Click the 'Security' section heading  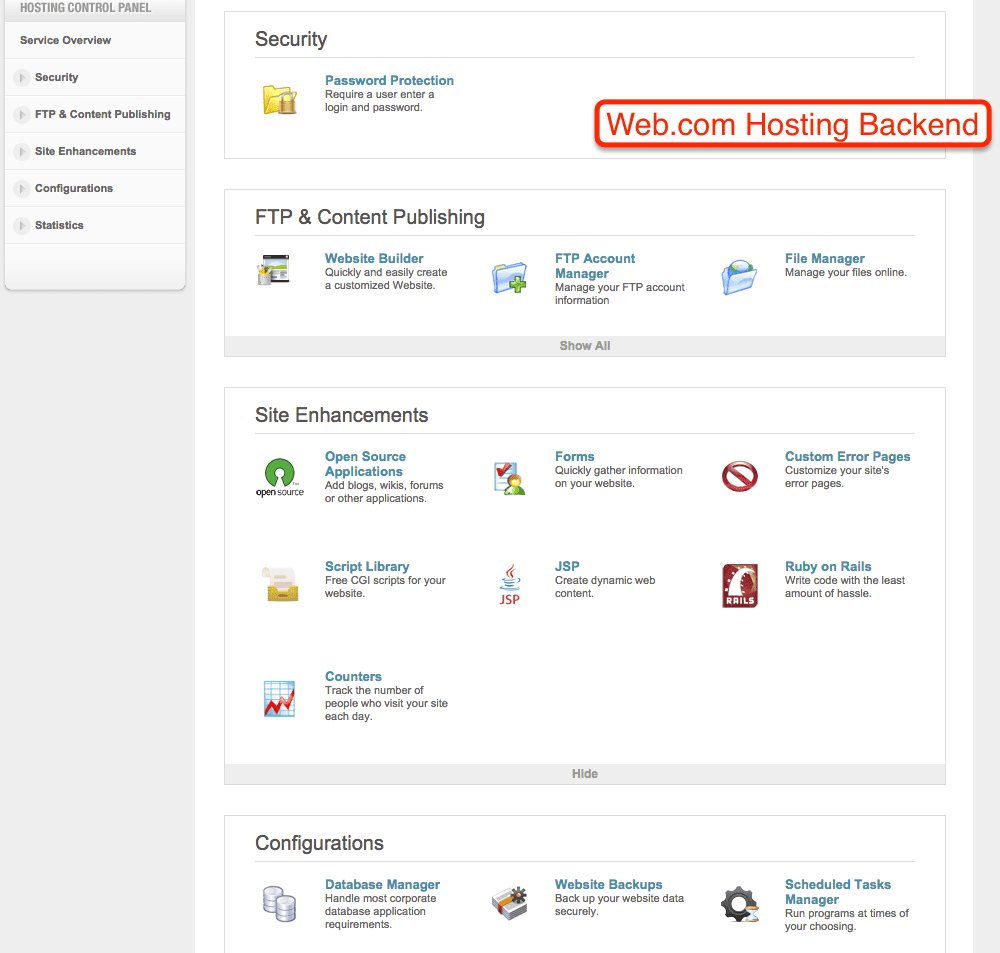pos(291,39)
